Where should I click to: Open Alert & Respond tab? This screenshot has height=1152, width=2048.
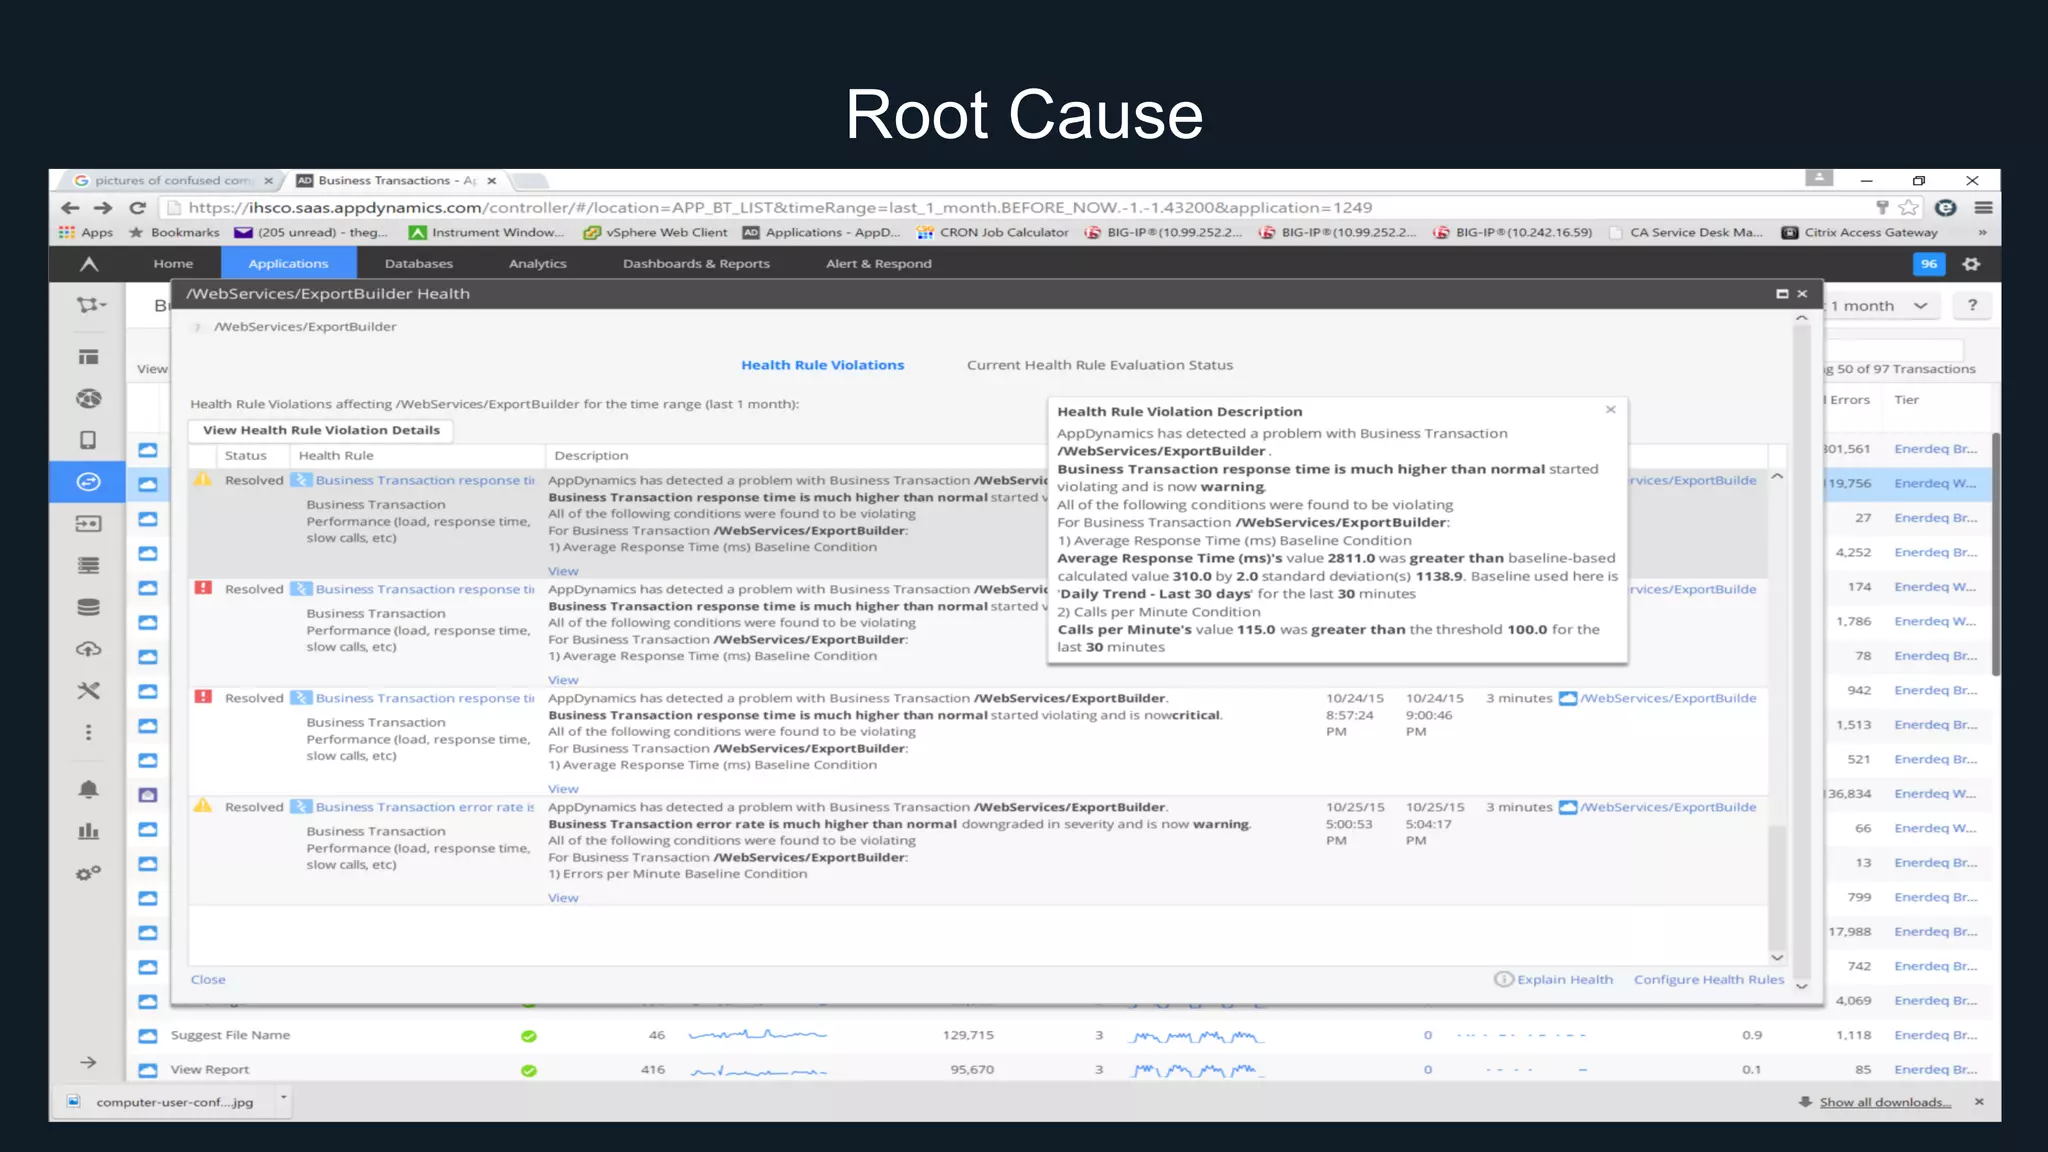point(879,264)
